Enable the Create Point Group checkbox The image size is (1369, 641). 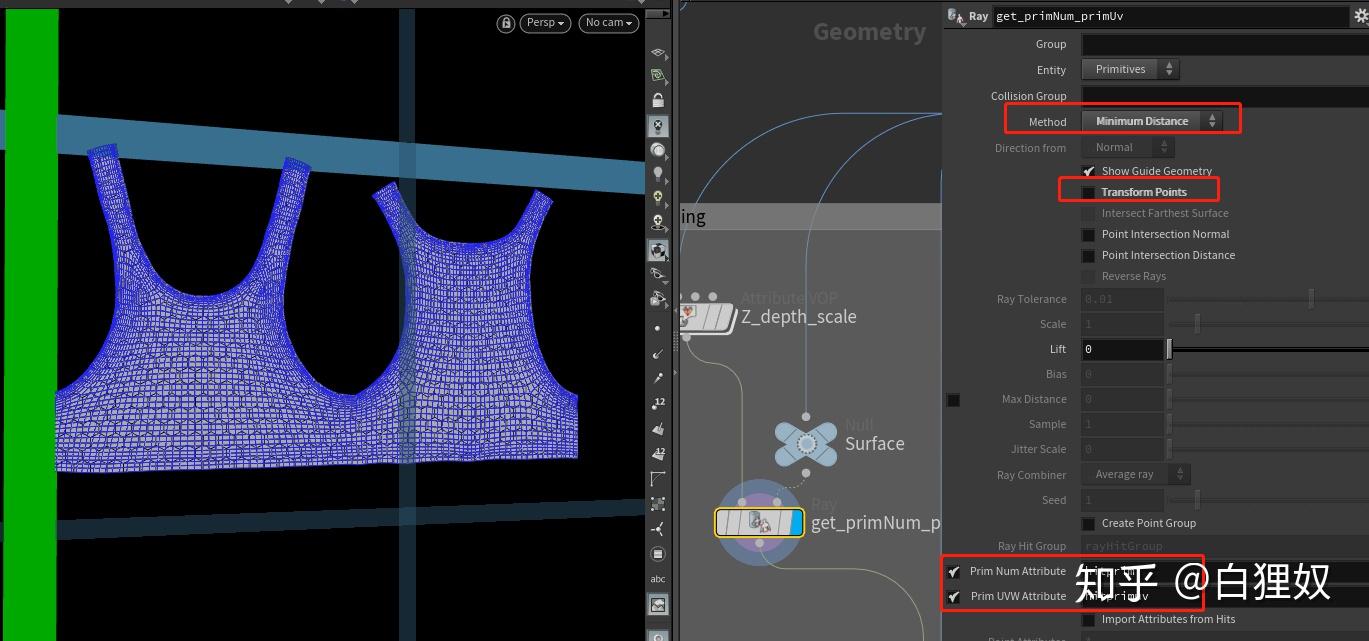pyautogui.click(x=1088, y=524)
